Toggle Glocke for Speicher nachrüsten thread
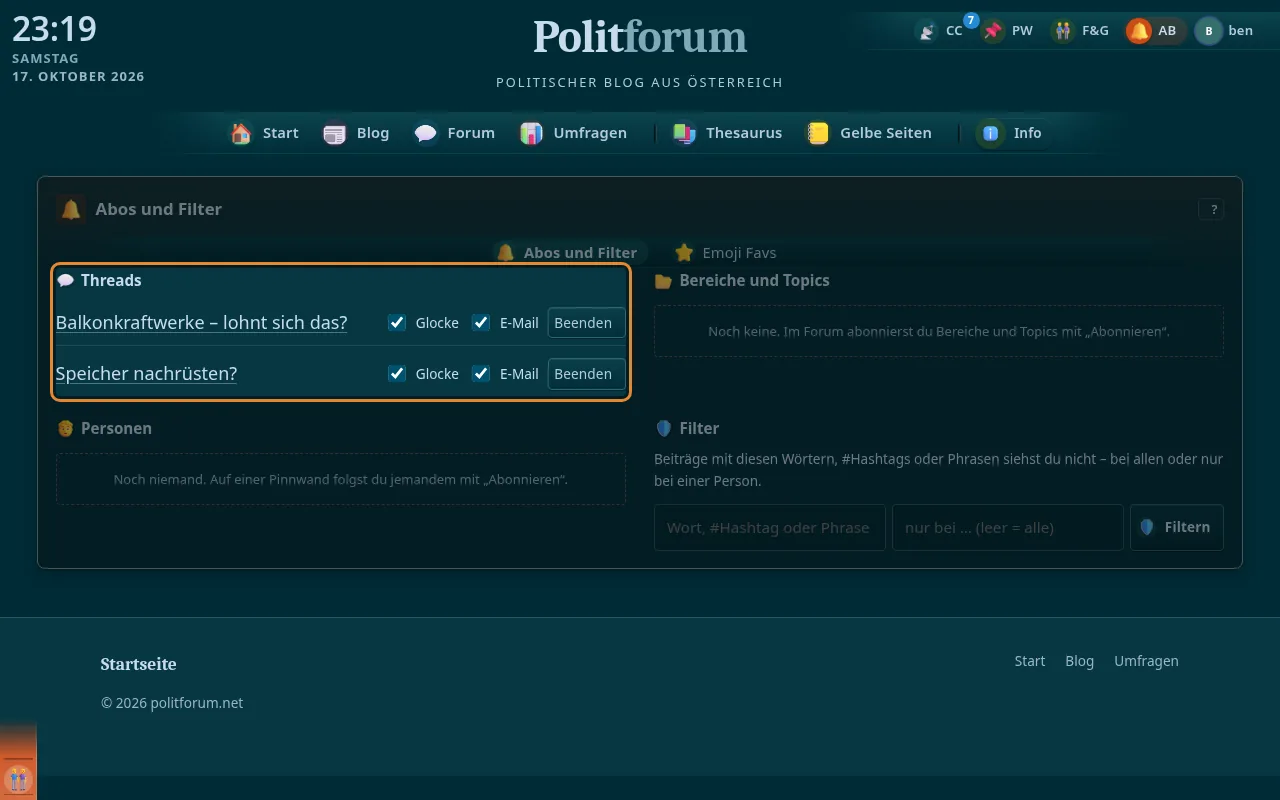Image resolution: width=1280 pixels, height=800 pixels. click(397, 373)
